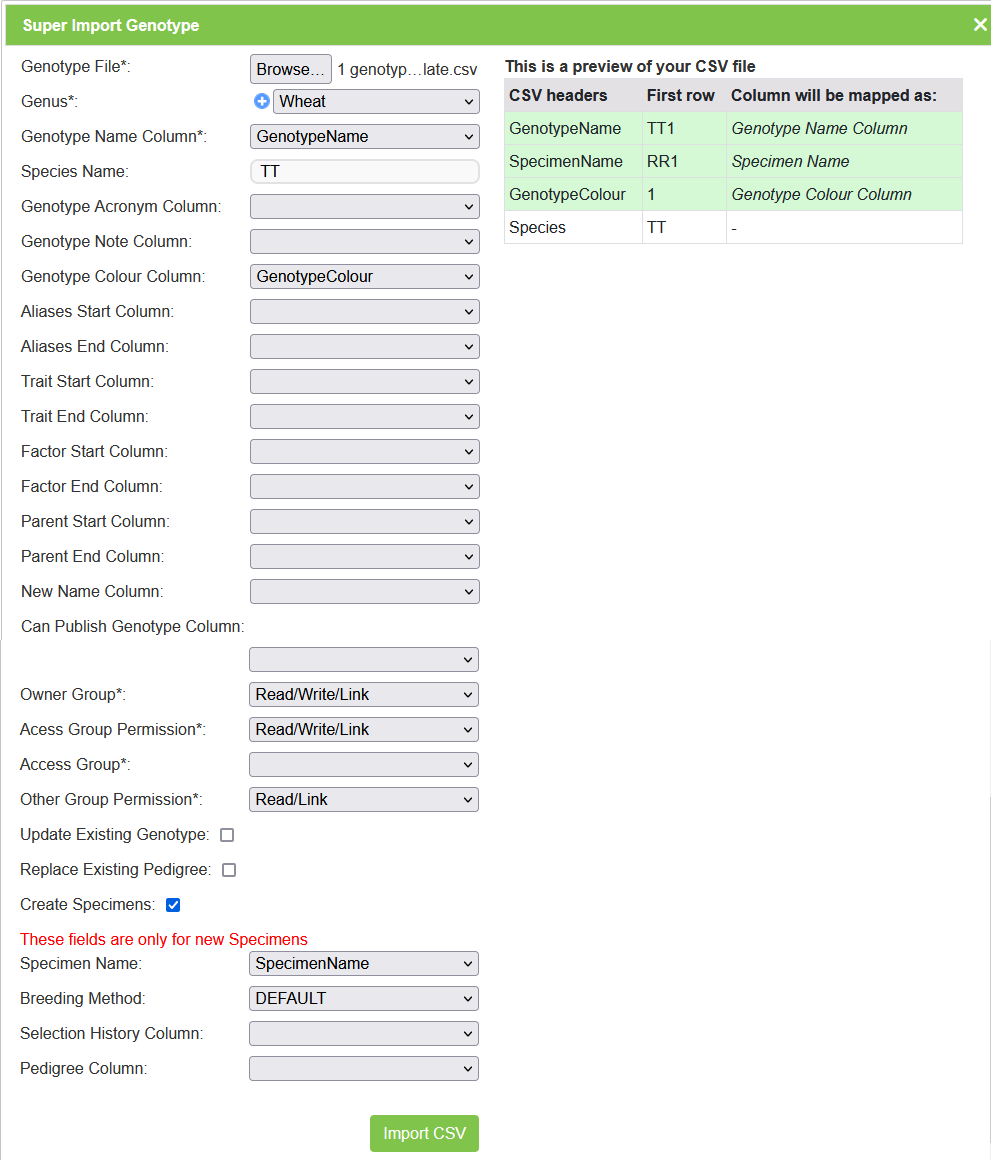Open the Access Group dropdown
The image size is (991, 1160).
coord(363,765)
